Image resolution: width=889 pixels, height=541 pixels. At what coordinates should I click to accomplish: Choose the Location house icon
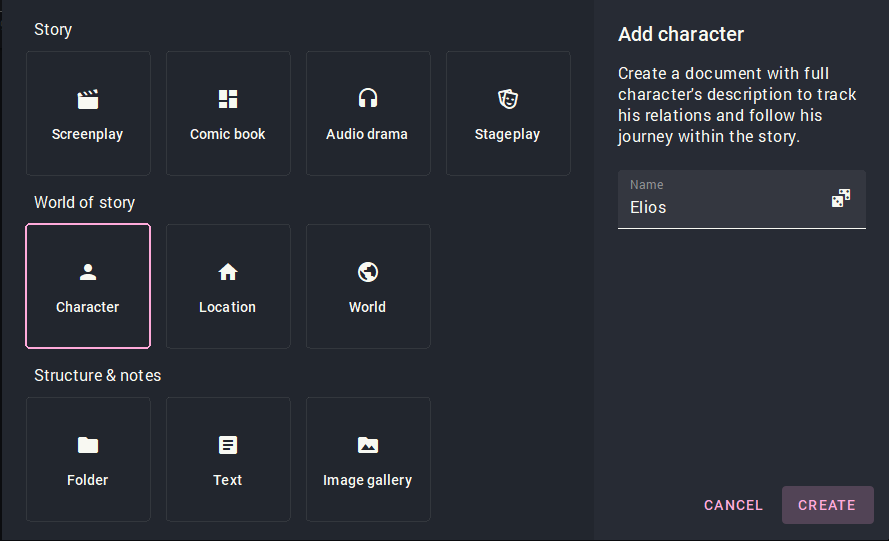click(x=228, y=272)
